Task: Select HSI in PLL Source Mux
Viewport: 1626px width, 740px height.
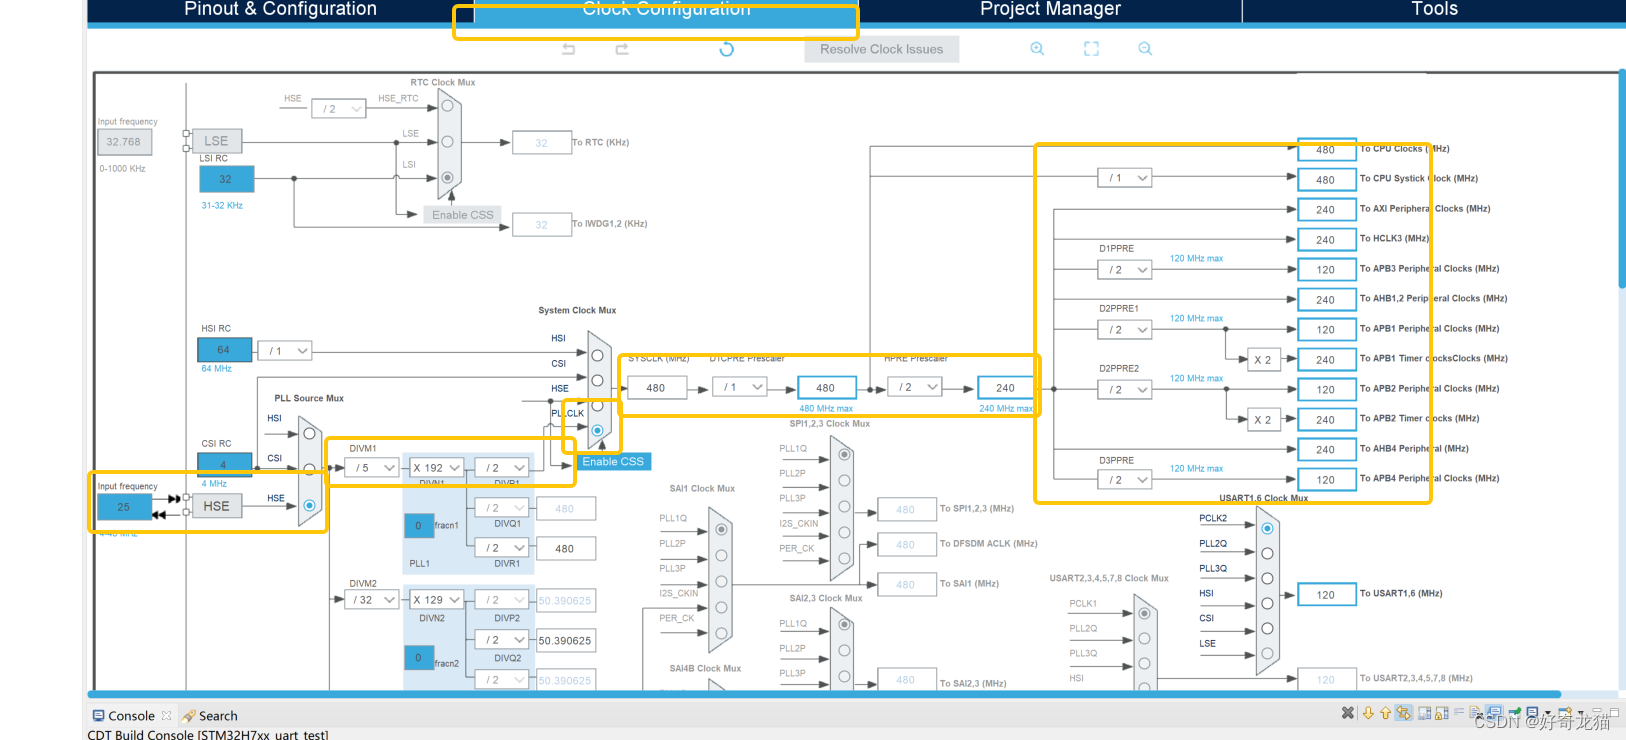Action: point(309,433)
